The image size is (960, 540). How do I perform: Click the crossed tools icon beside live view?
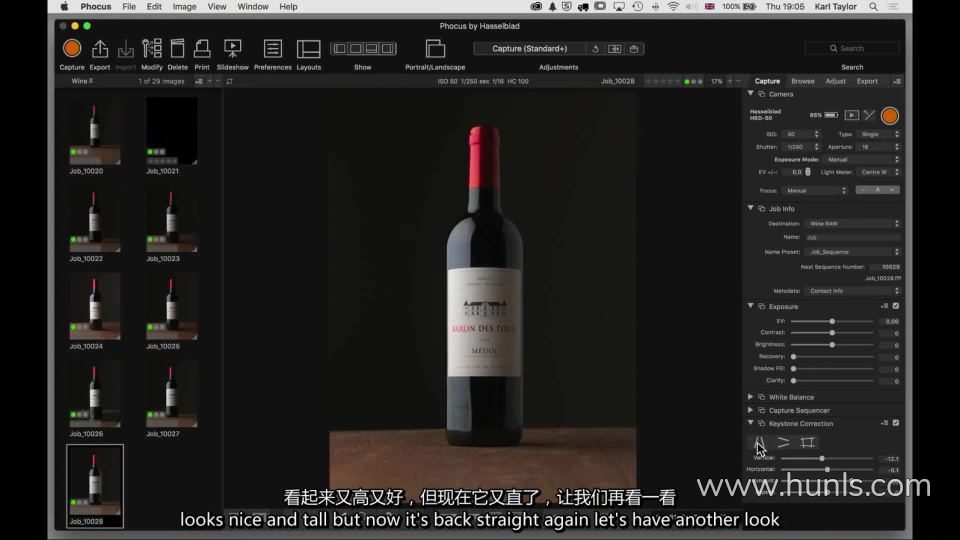(869, 115)
